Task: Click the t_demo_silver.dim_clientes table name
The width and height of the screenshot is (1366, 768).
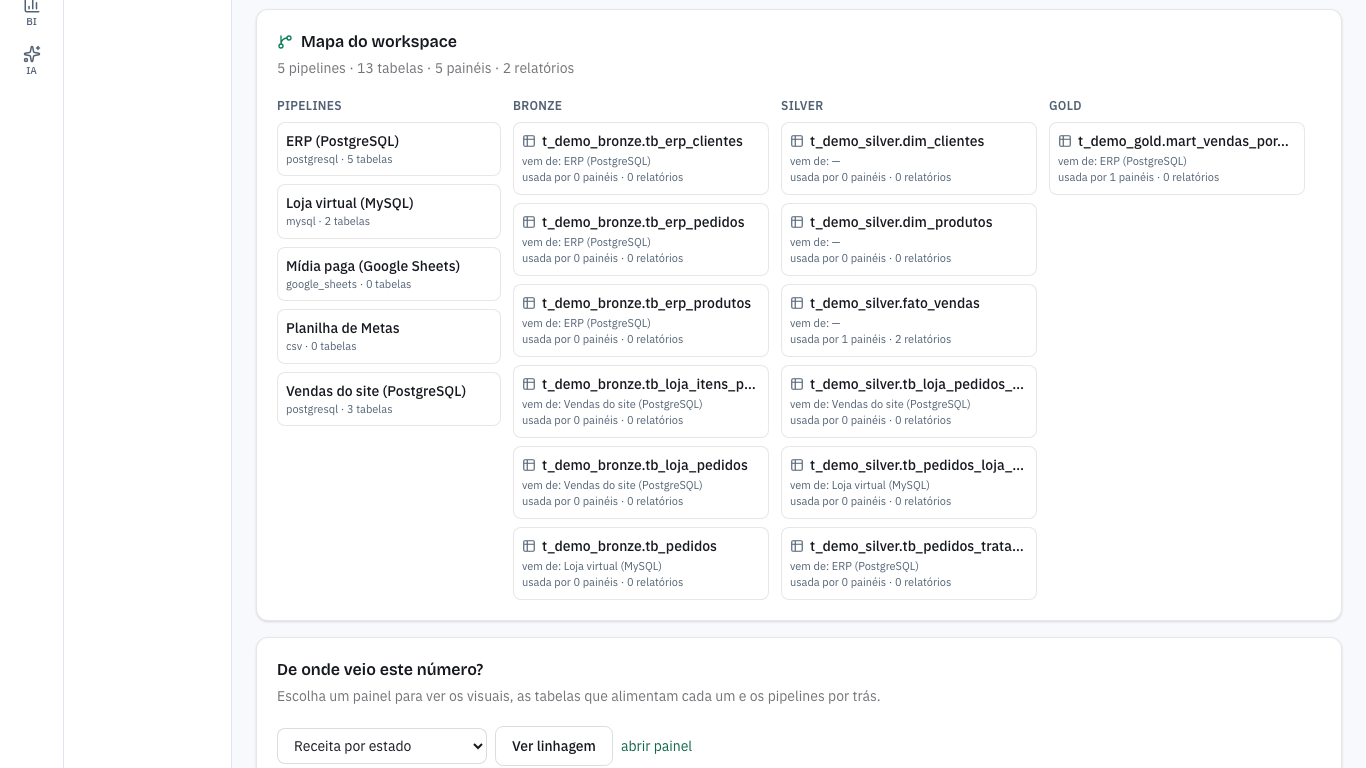Action: click(x=897, y=142)
